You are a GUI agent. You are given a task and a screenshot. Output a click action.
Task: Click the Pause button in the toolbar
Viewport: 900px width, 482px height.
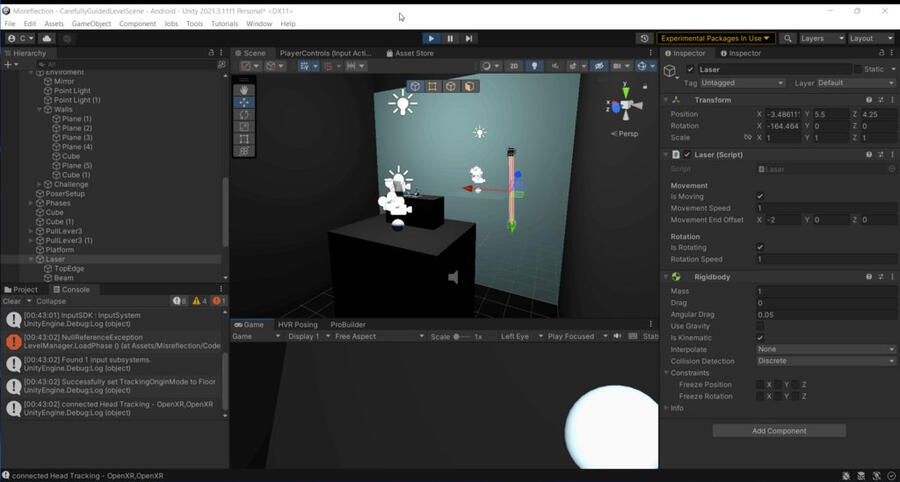point(450,38)
